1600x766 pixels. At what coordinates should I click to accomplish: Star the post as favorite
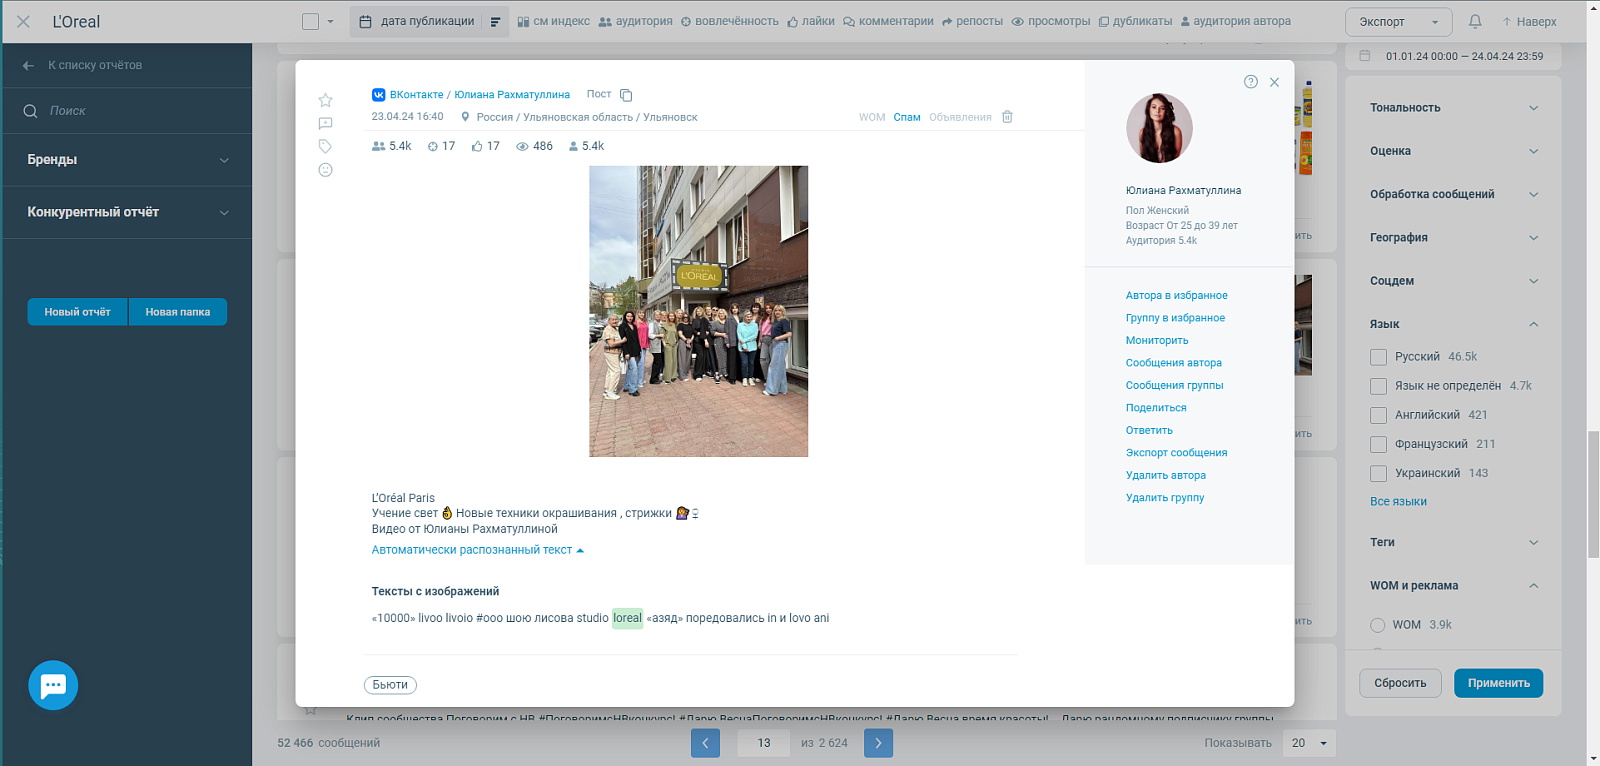coord(325,100)
